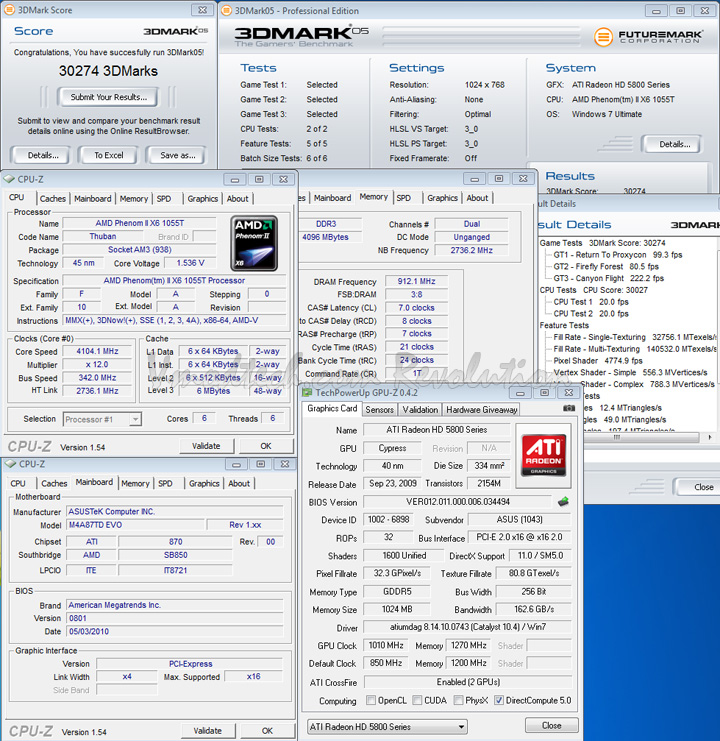
Task: Click OK in the upper CPU-Z window
Action: [x=266, y=446]
